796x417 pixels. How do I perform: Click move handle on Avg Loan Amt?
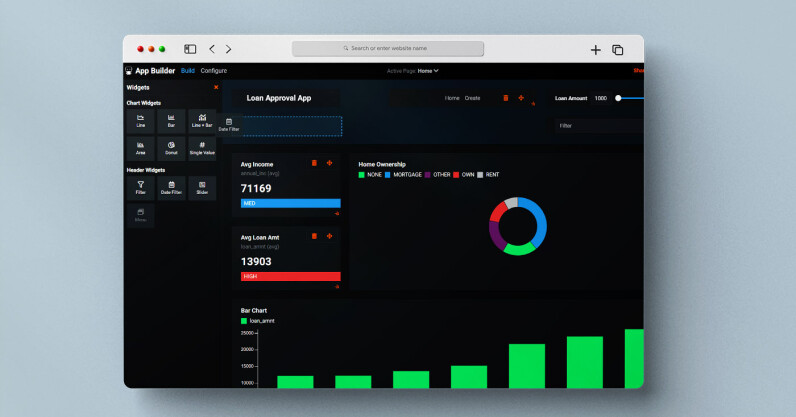(x=329, y=236)
